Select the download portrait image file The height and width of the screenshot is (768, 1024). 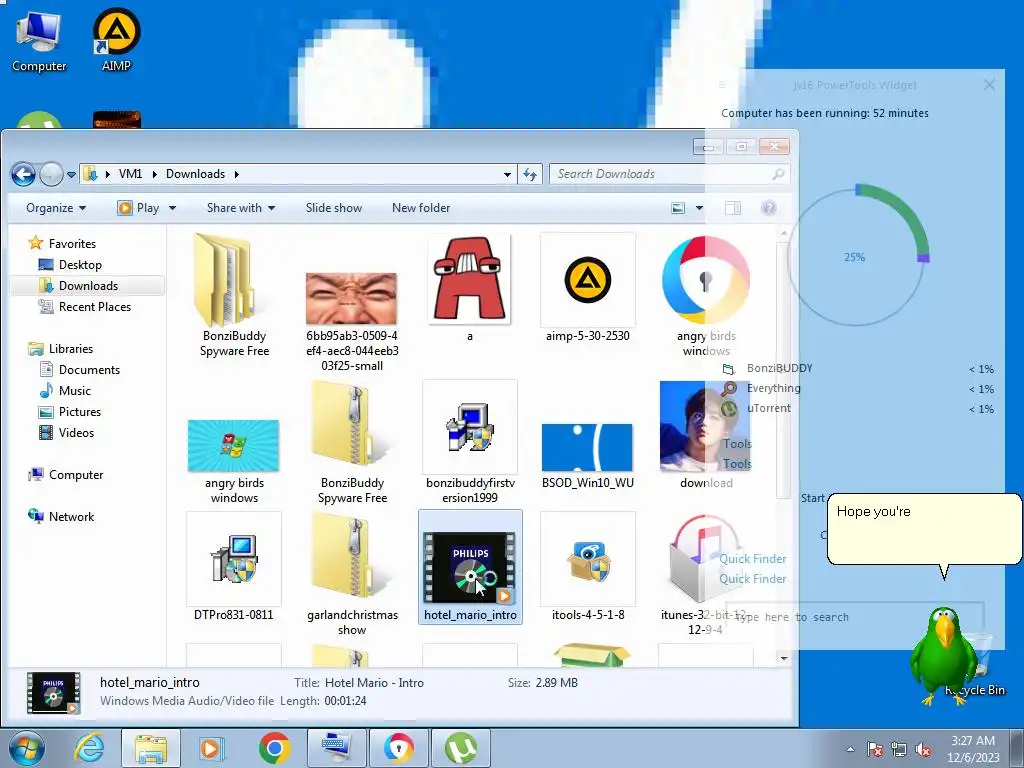click(705, 435)
